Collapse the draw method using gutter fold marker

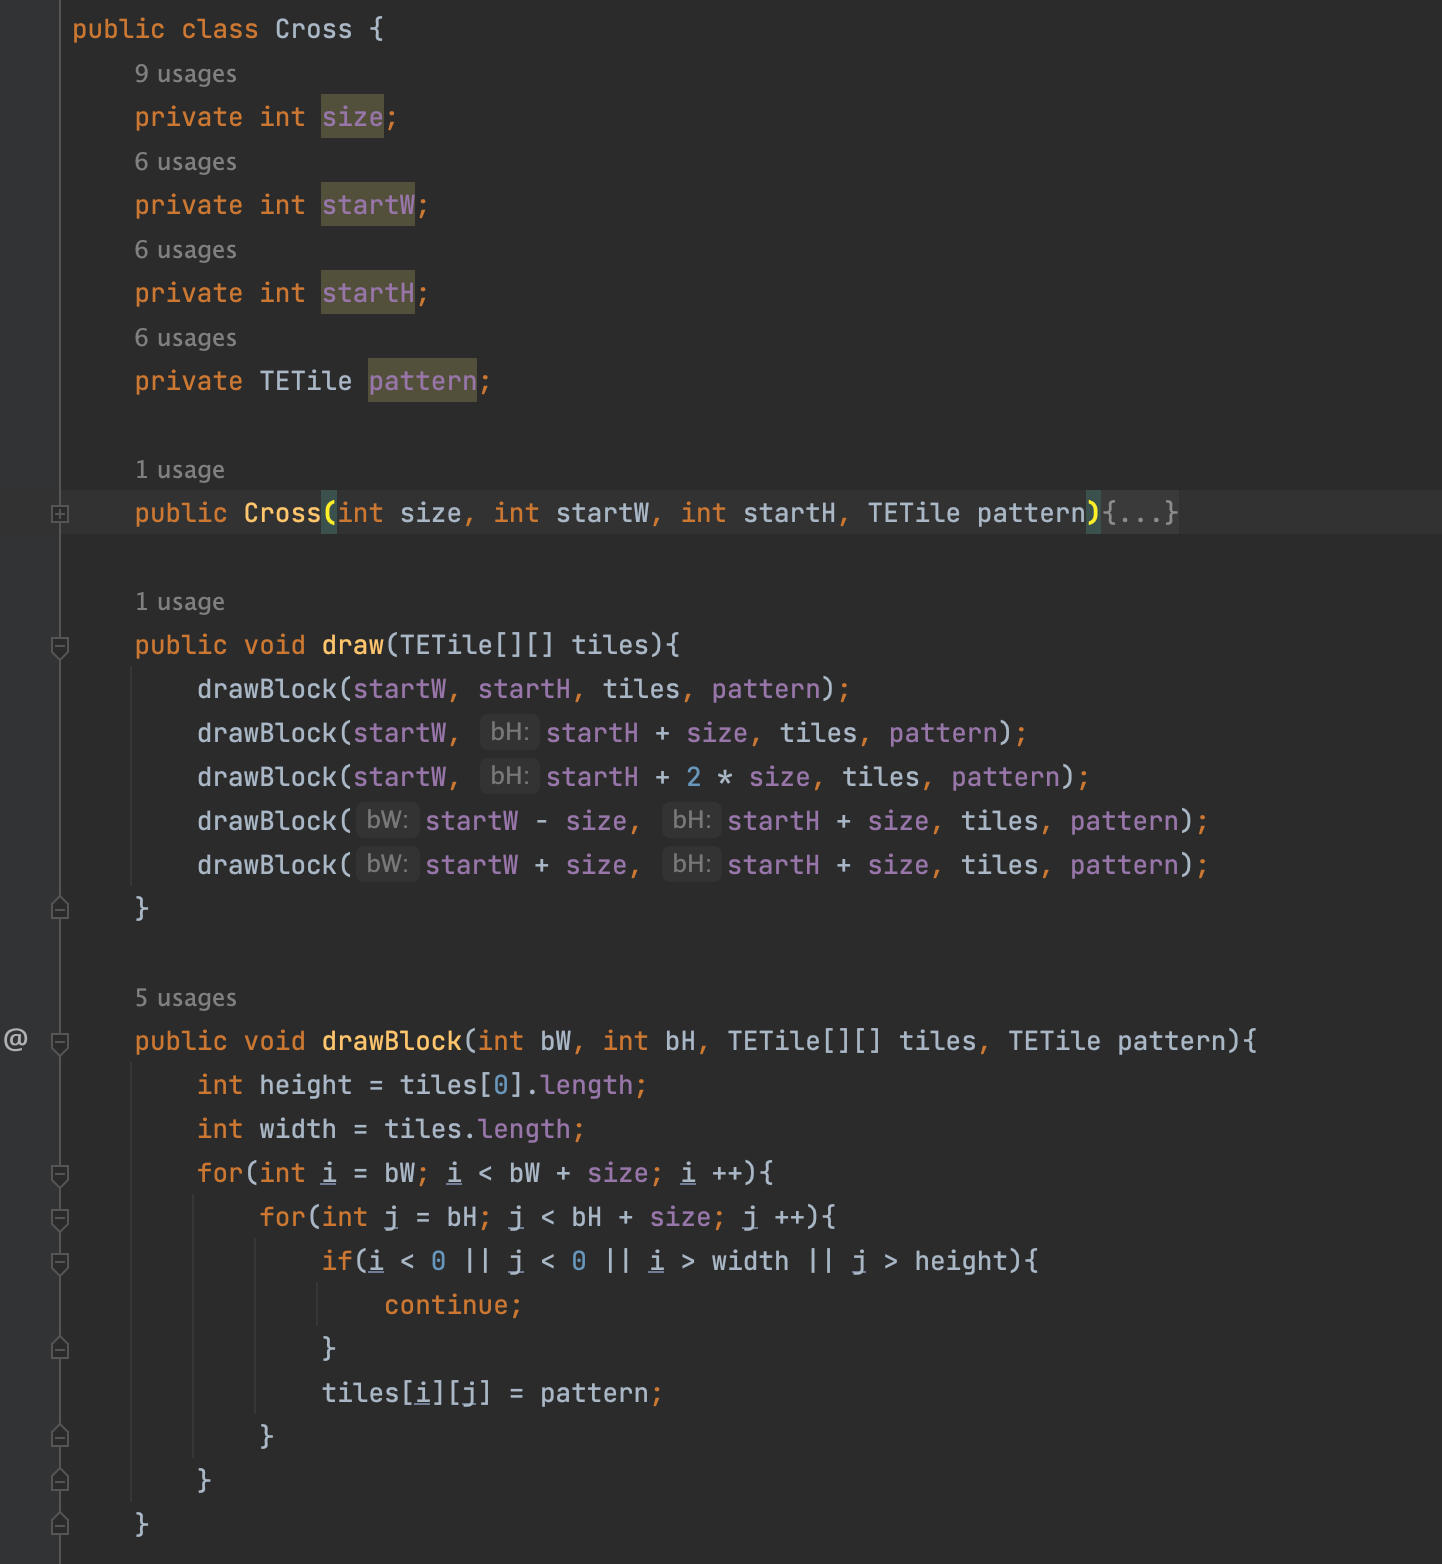tap(60, 647)
